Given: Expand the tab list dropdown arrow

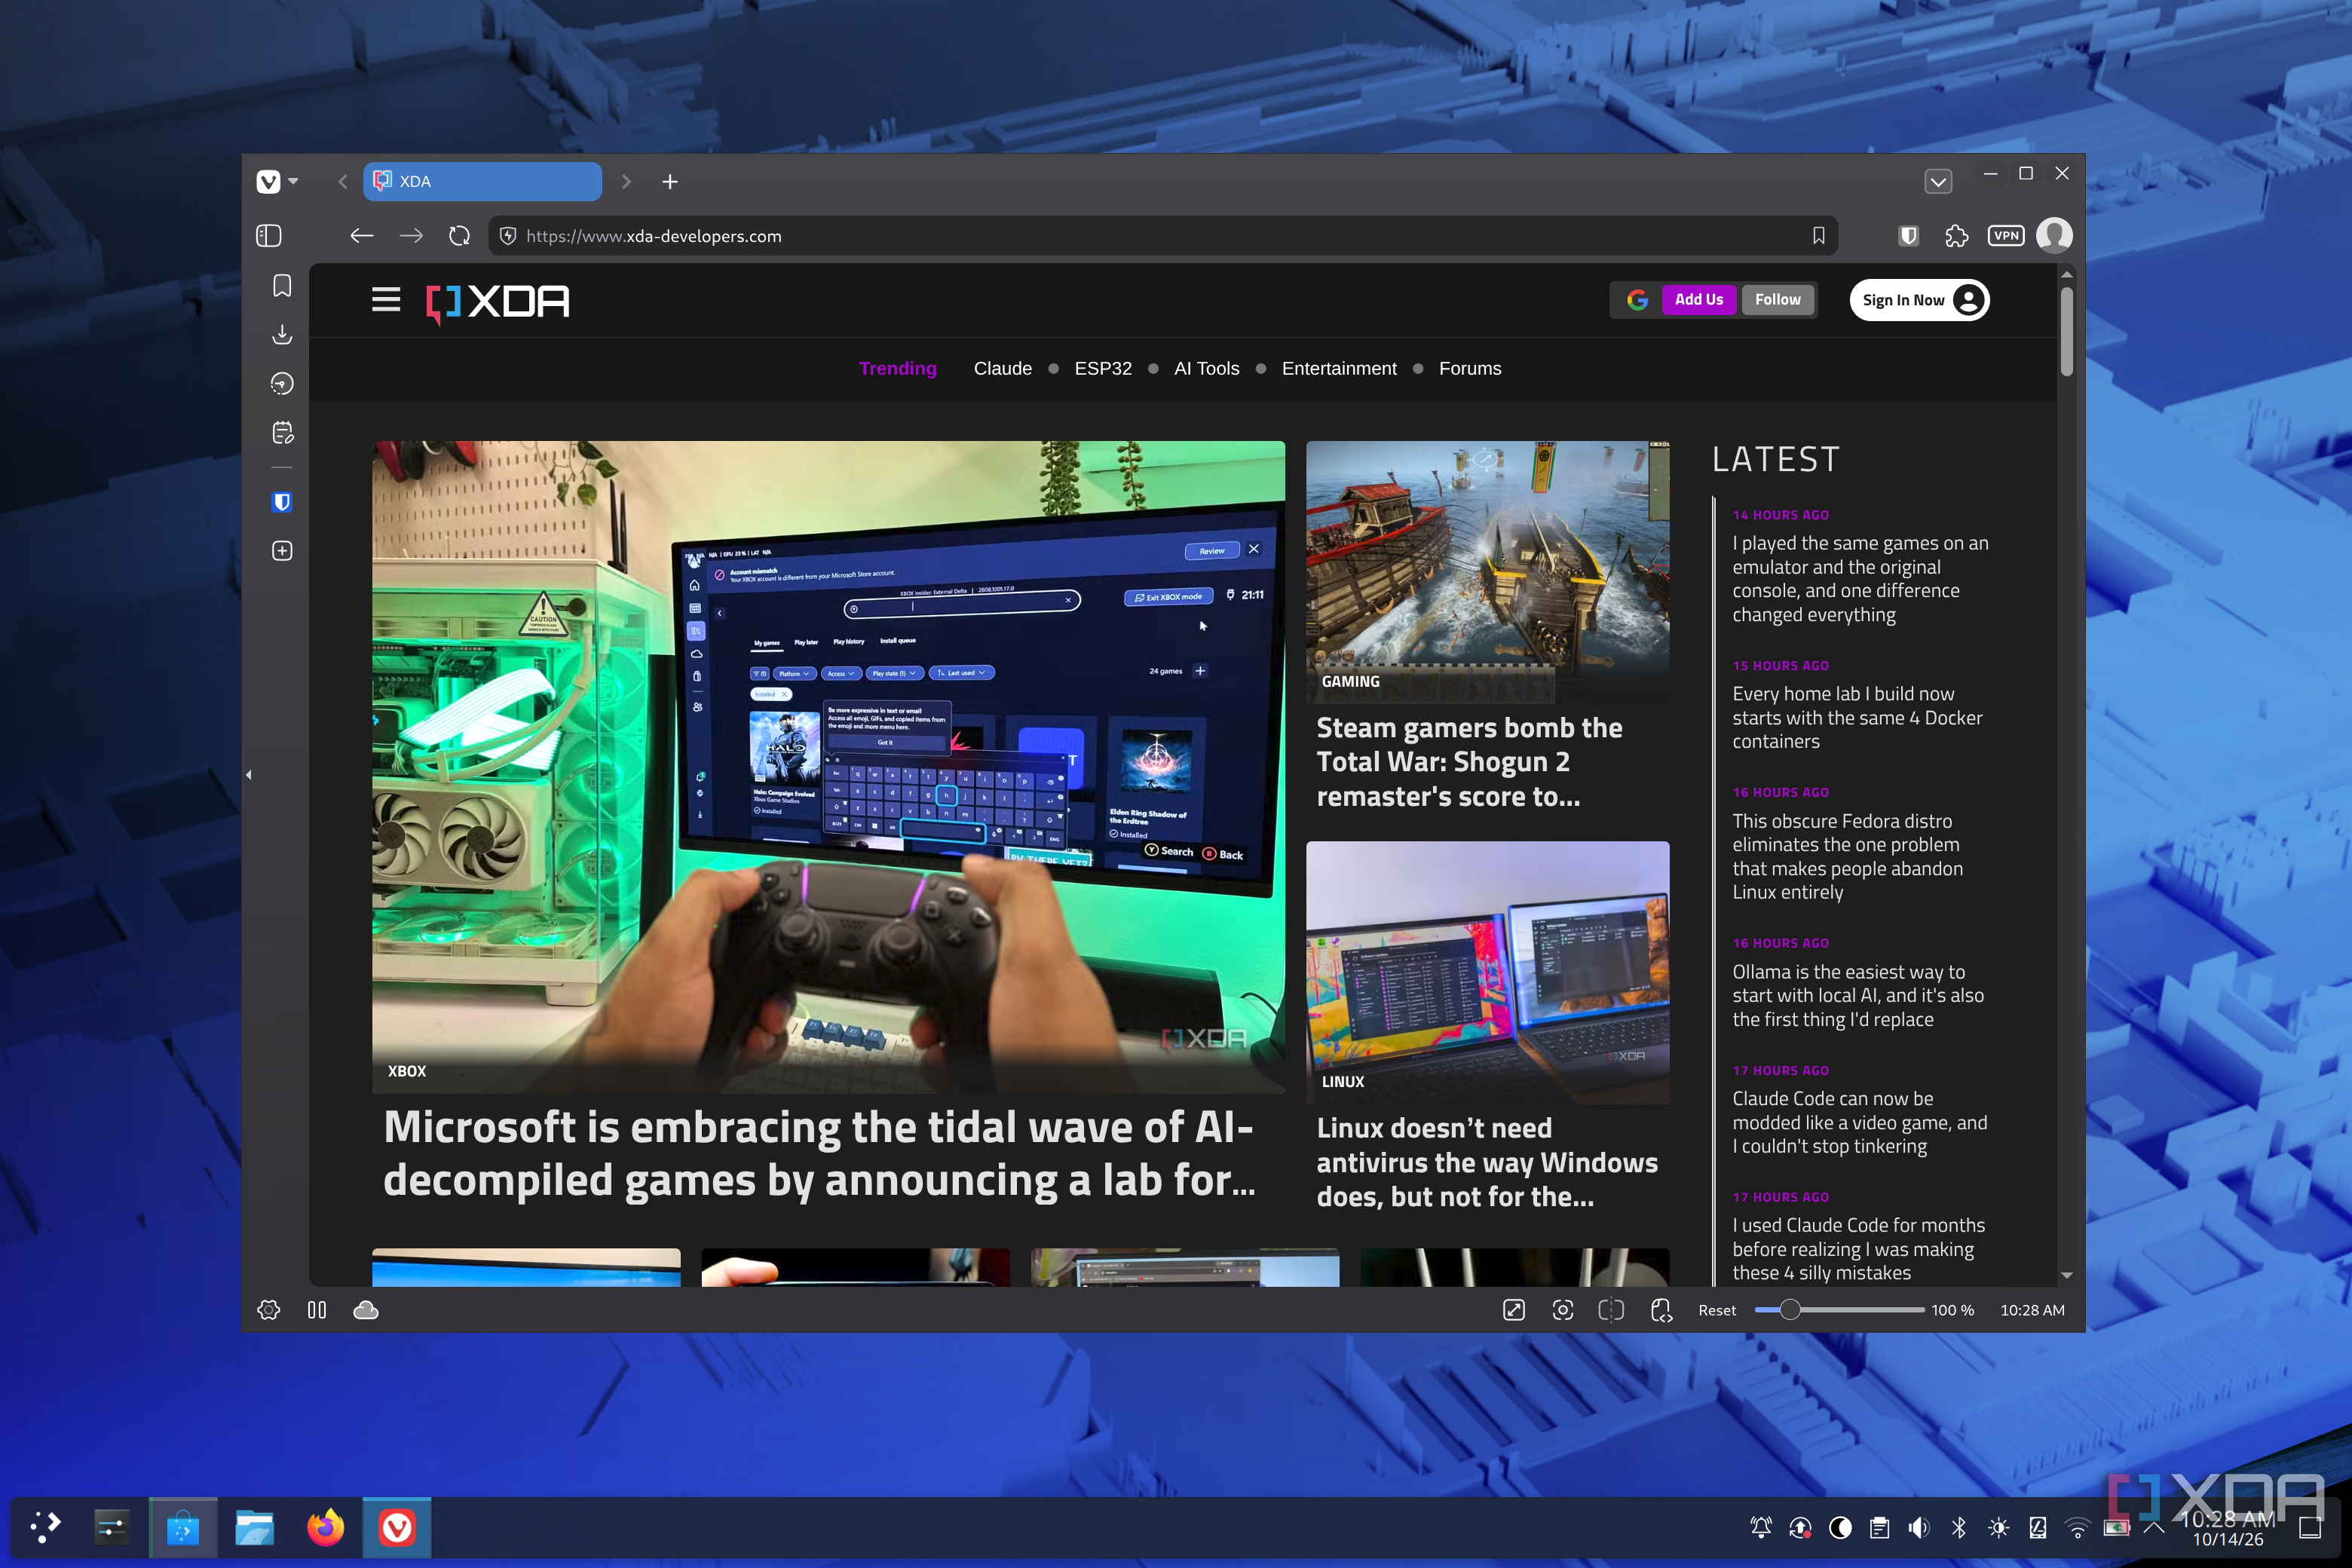Looking at the screenshot, I should point(1938,182).
